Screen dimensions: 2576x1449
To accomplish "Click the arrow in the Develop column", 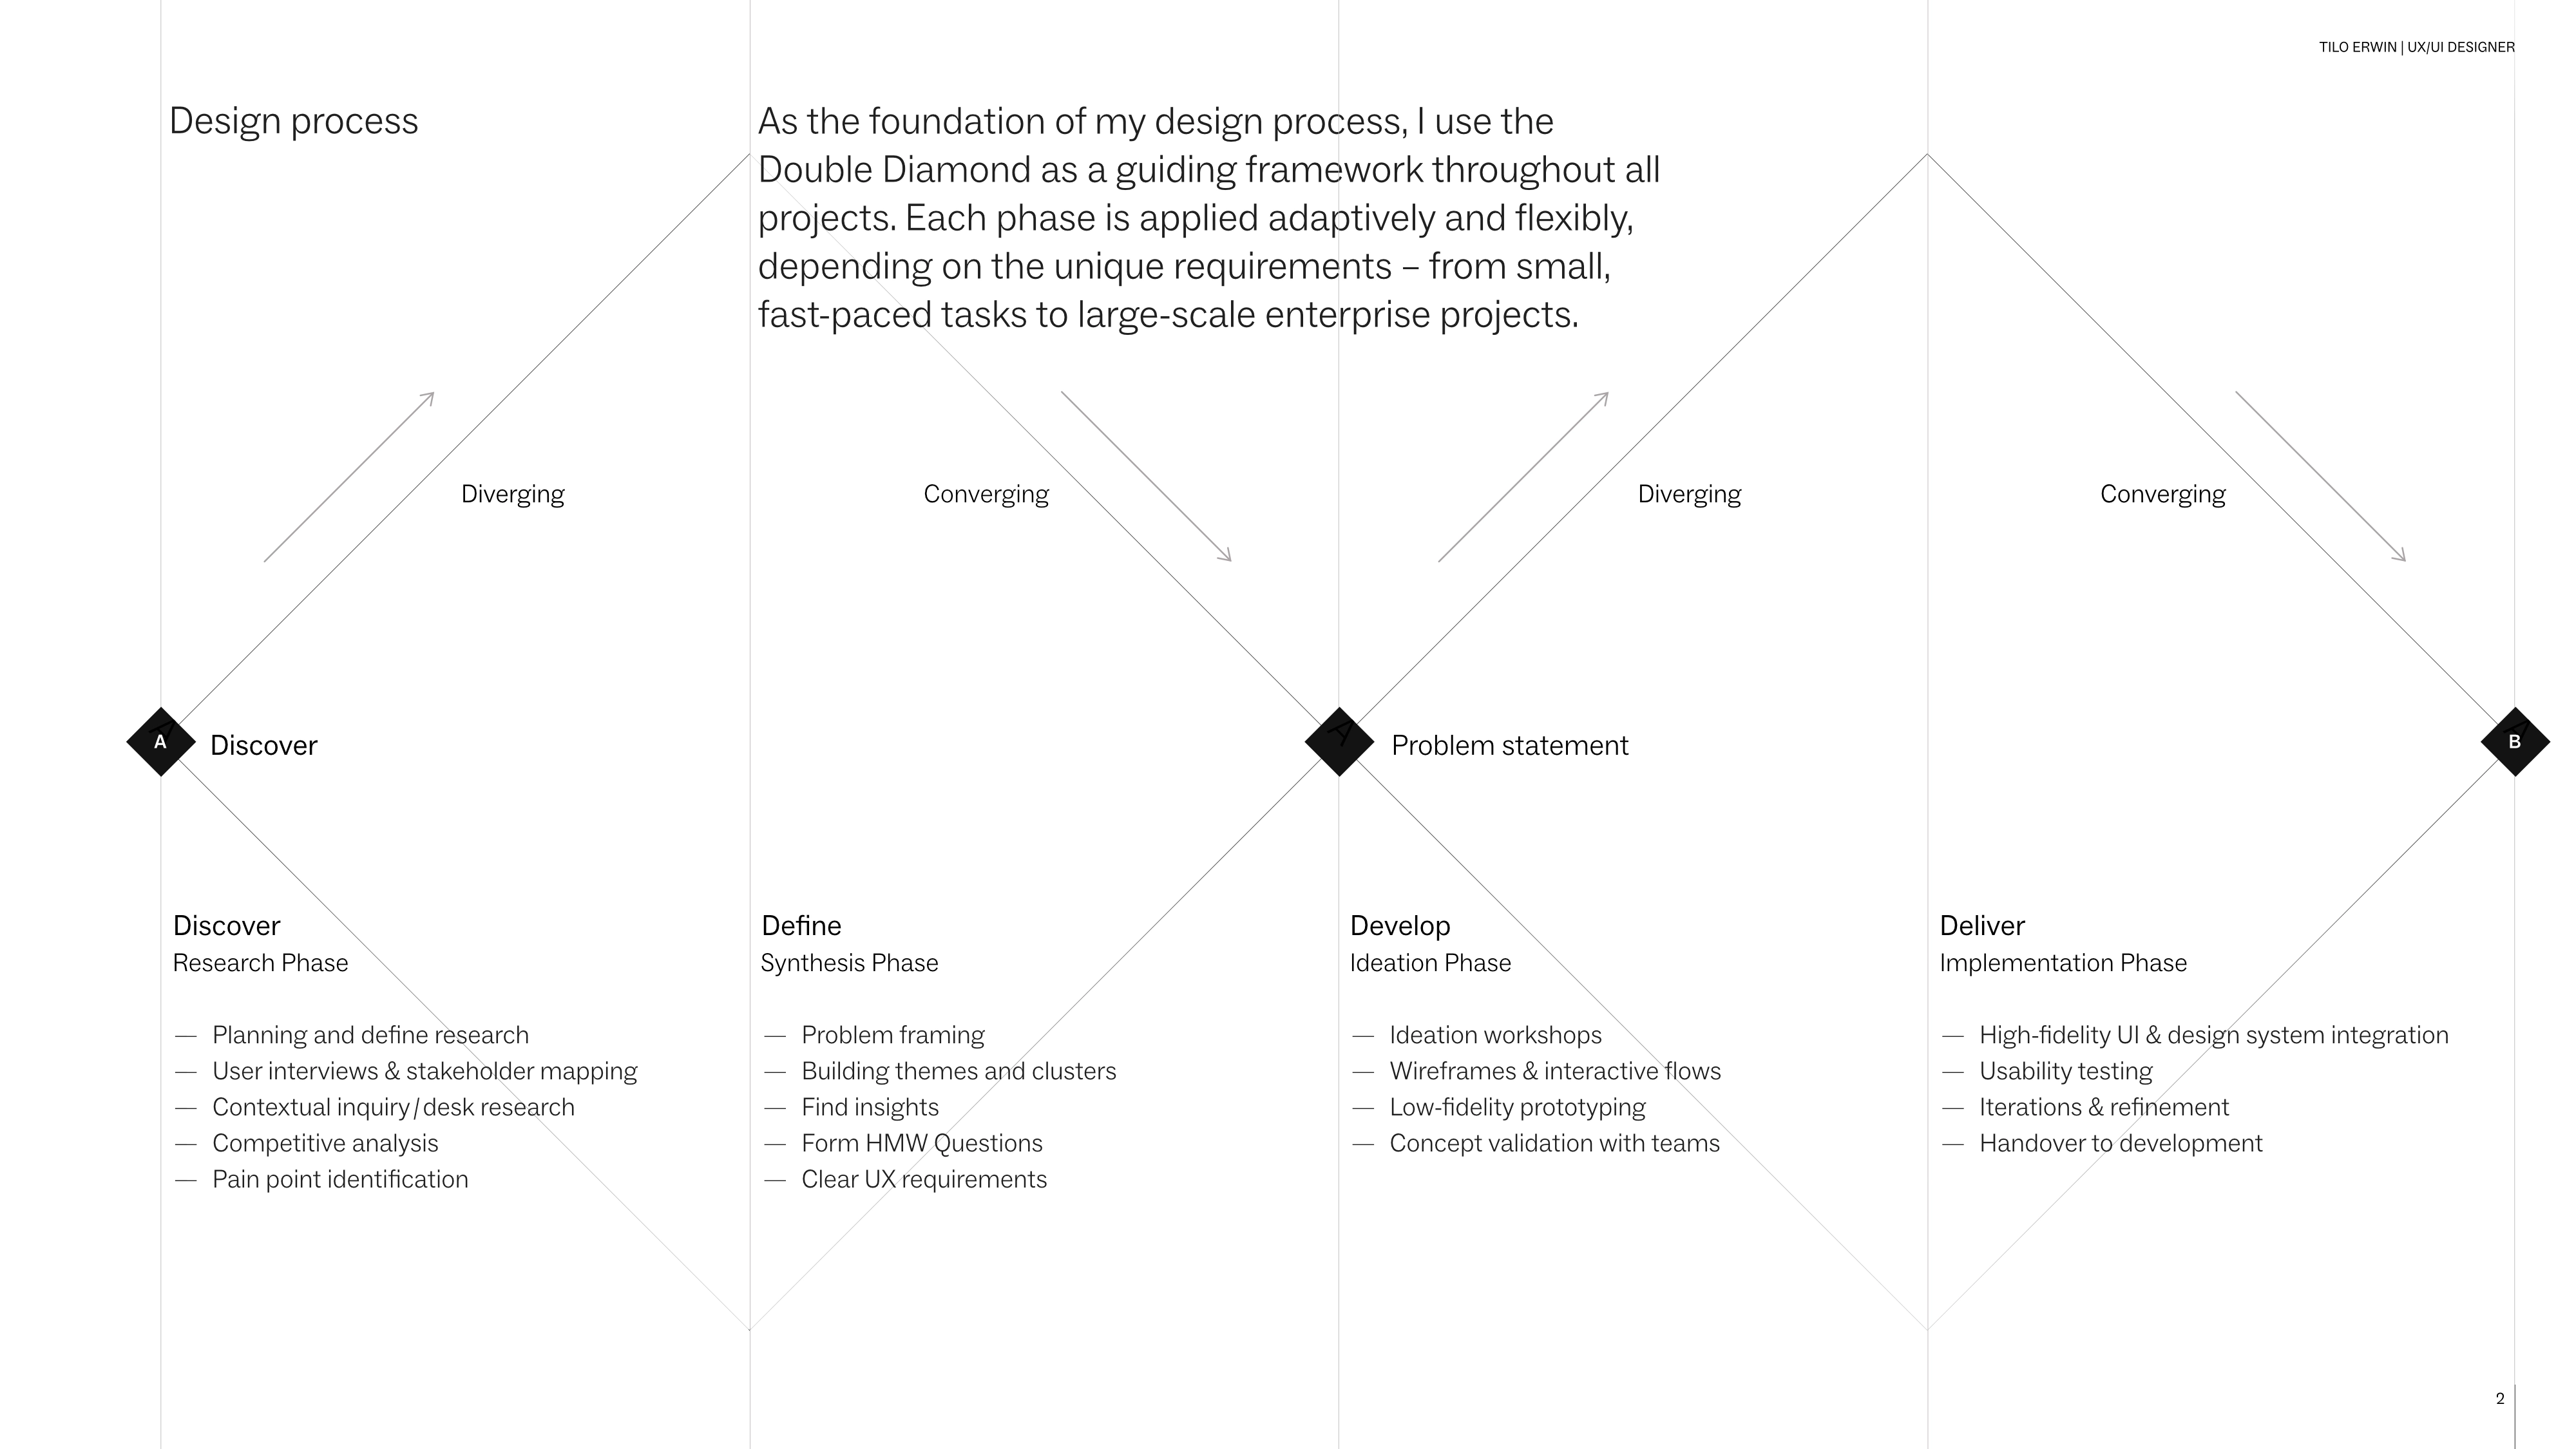I will coord(1523,477).
